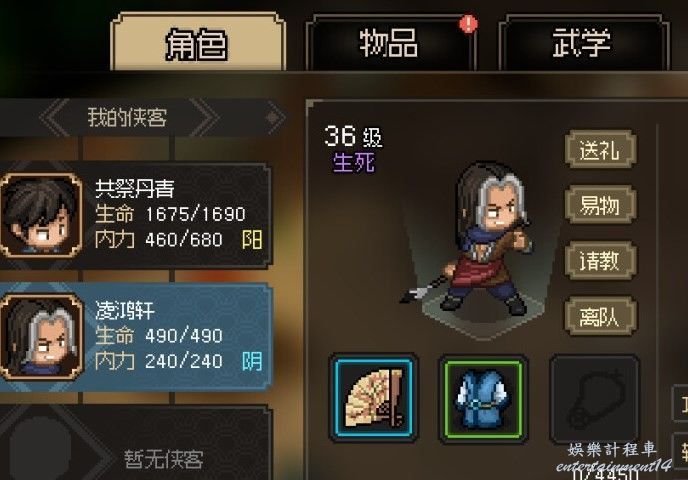This screenshot has height=480, width=688.
Task: Click the 阴 attribute indicator
Action: [252, 361]
